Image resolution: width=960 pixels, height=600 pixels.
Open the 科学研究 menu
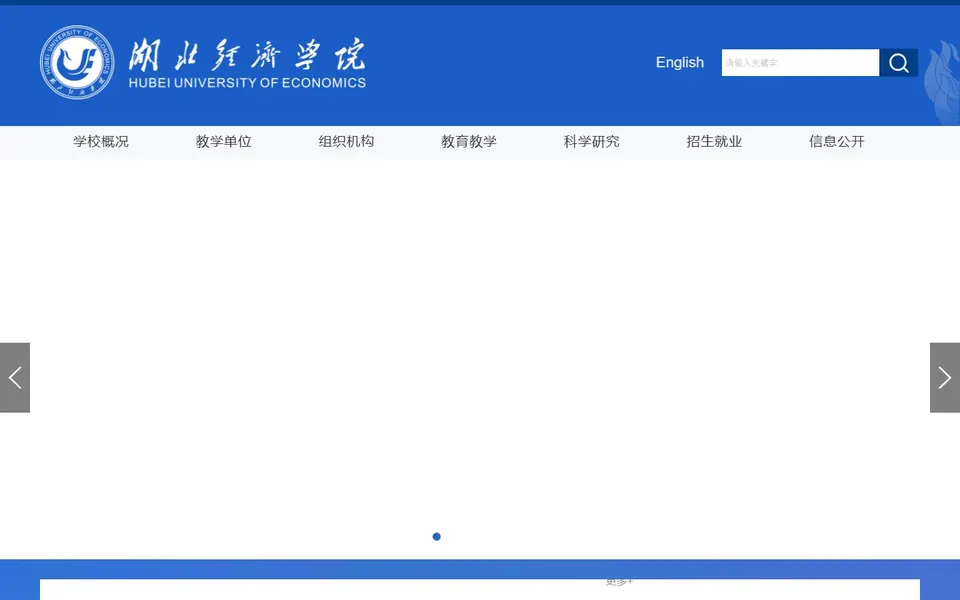[x=591, y=141]
